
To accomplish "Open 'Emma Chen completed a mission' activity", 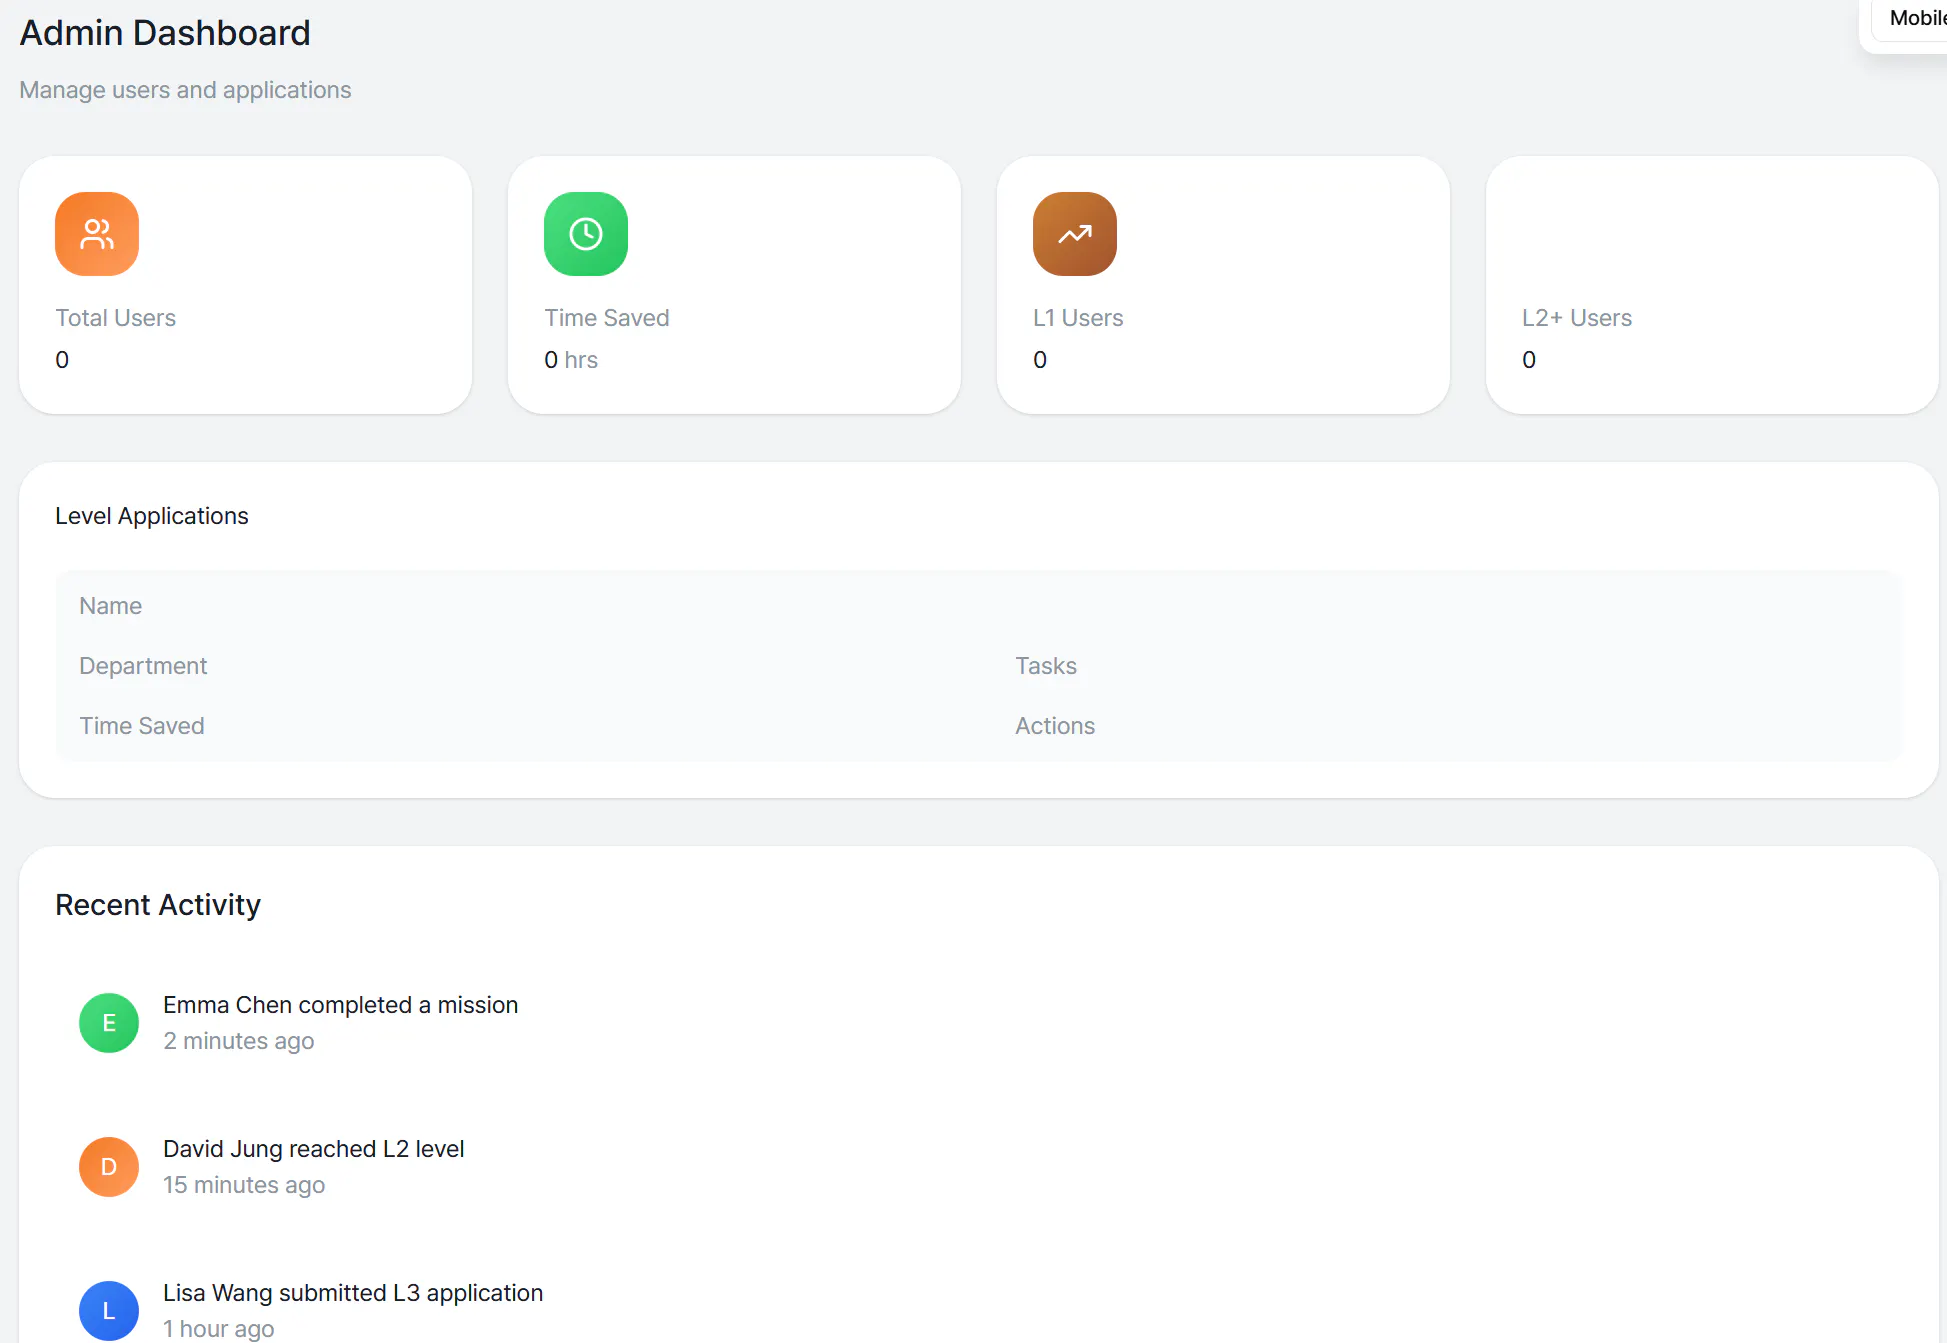I will coord(341,1005).
